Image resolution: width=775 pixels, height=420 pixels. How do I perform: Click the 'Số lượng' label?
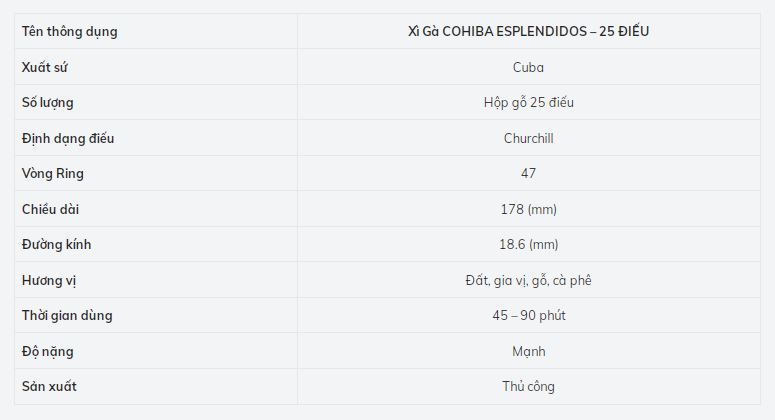tap(48, 103)
